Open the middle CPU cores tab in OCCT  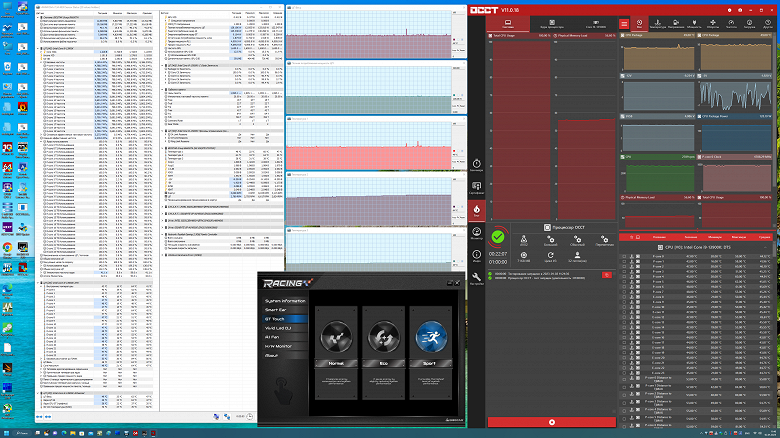pyautogui.click(x=552, y=23)
